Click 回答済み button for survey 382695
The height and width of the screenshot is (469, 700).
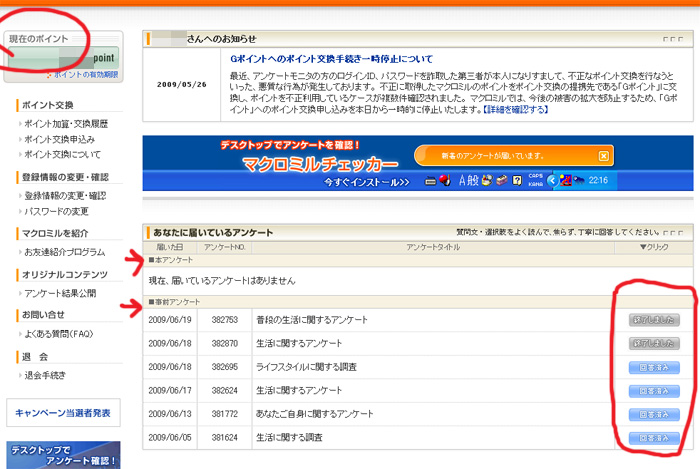point(654,367)
